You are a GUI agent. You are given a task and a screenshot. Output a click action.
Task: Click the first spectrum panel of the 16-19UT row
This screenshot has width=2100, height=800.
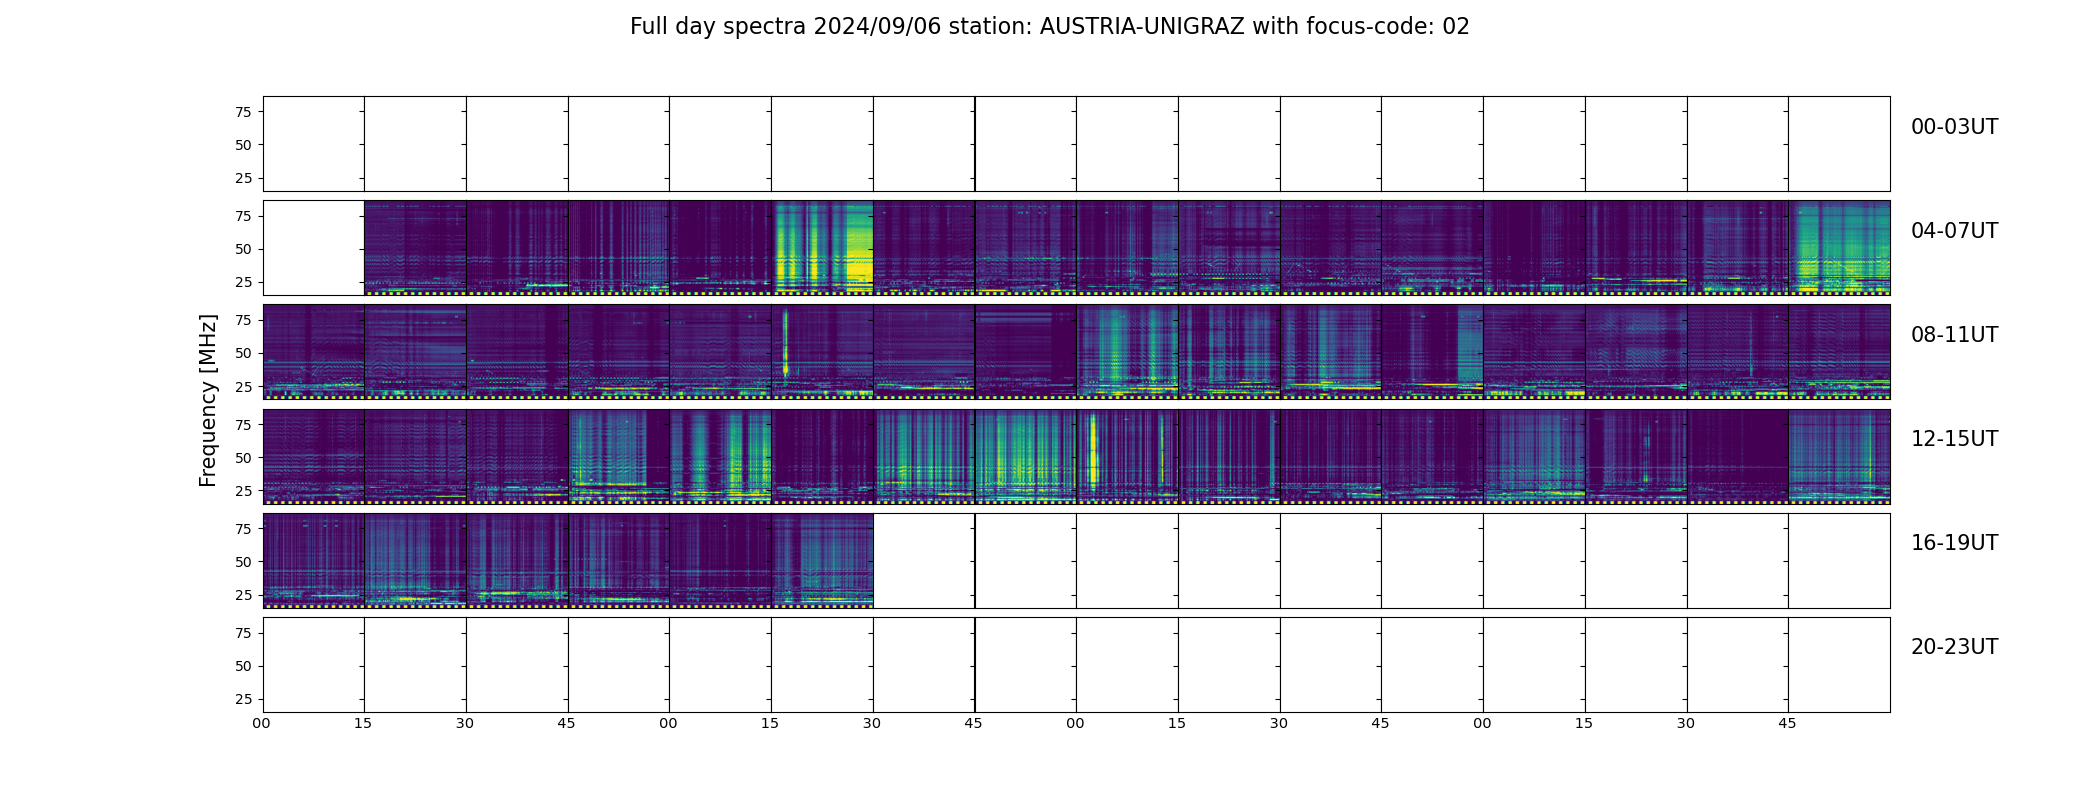pyautogui.click(x=313, y=560)
